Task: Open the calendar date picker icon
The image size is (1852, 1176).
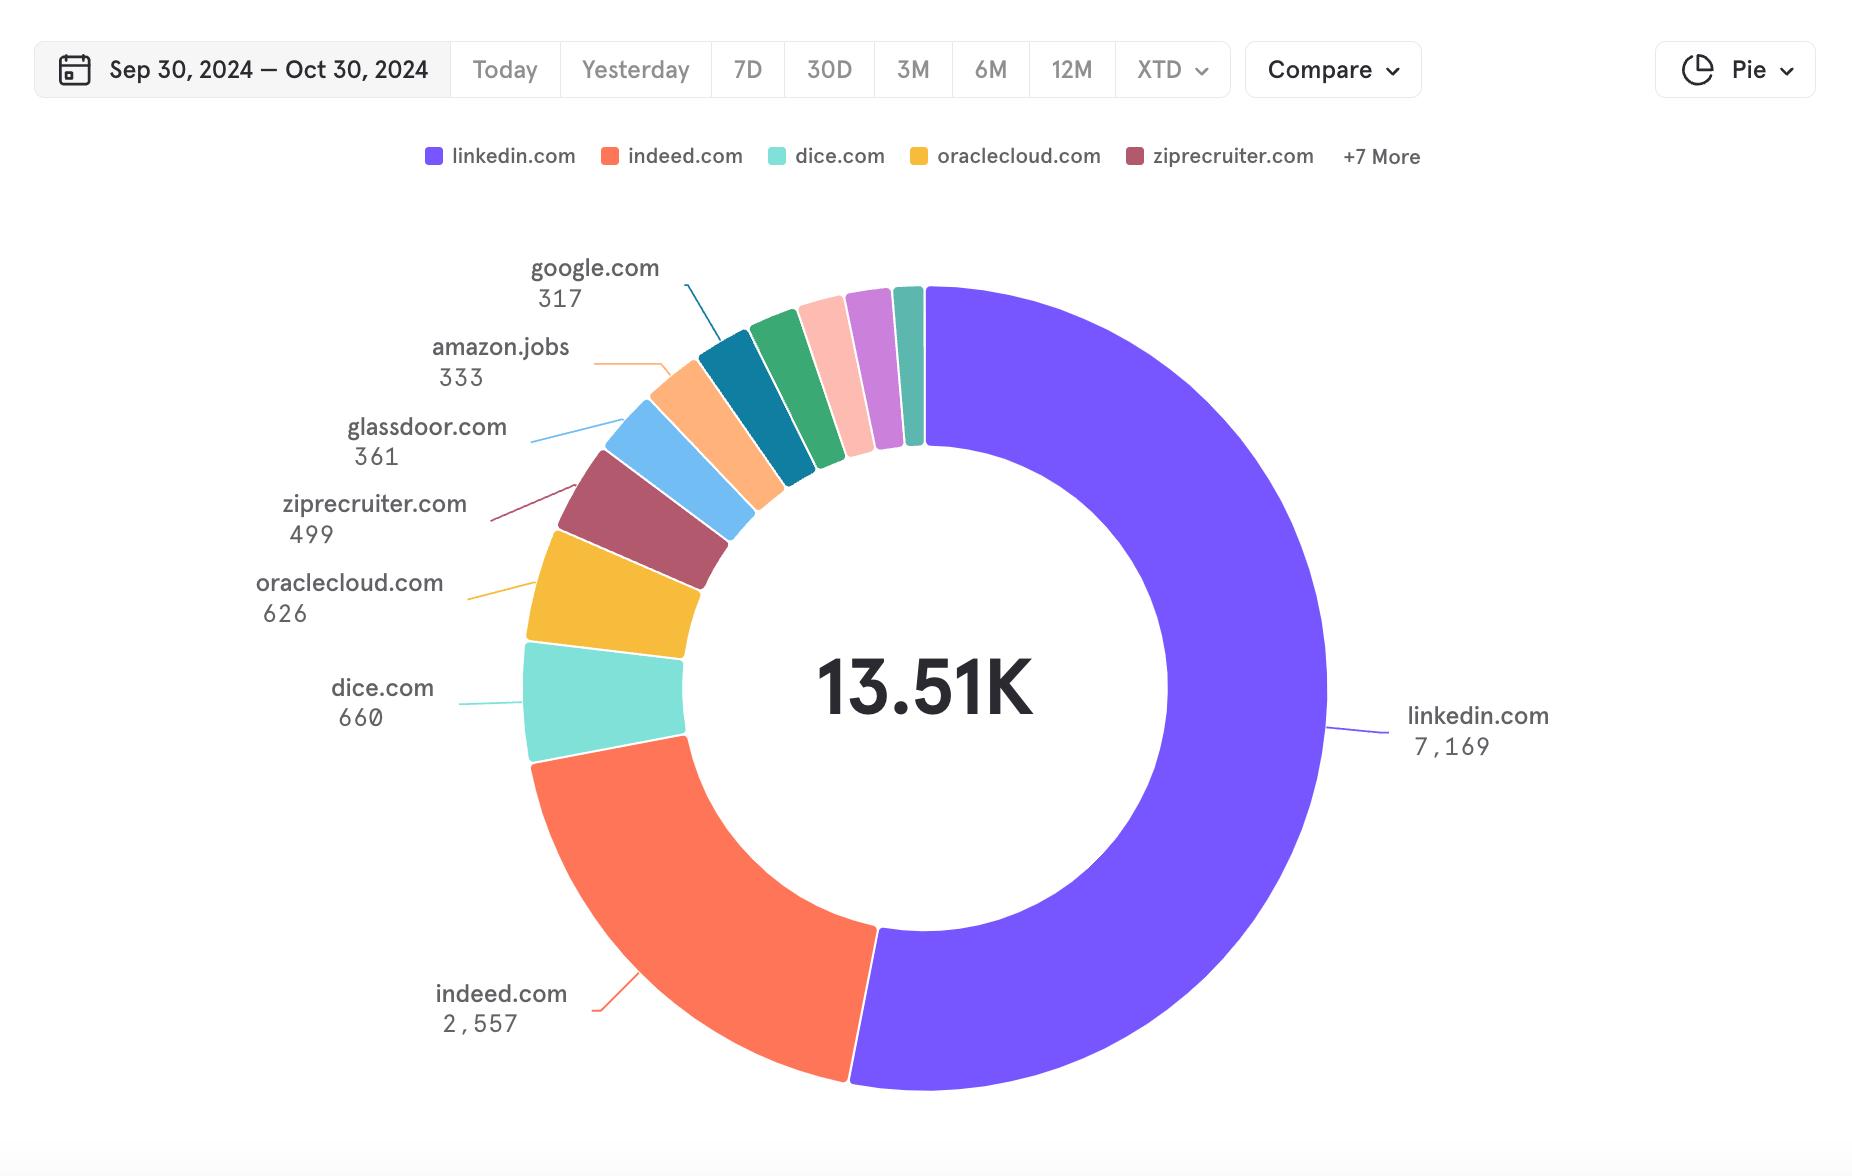Action: click(x=75, y=70)
